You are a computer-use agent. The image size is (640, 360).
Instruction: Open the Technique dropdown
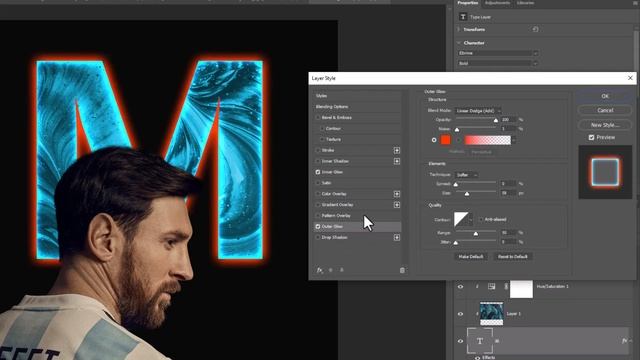[466, 175]
